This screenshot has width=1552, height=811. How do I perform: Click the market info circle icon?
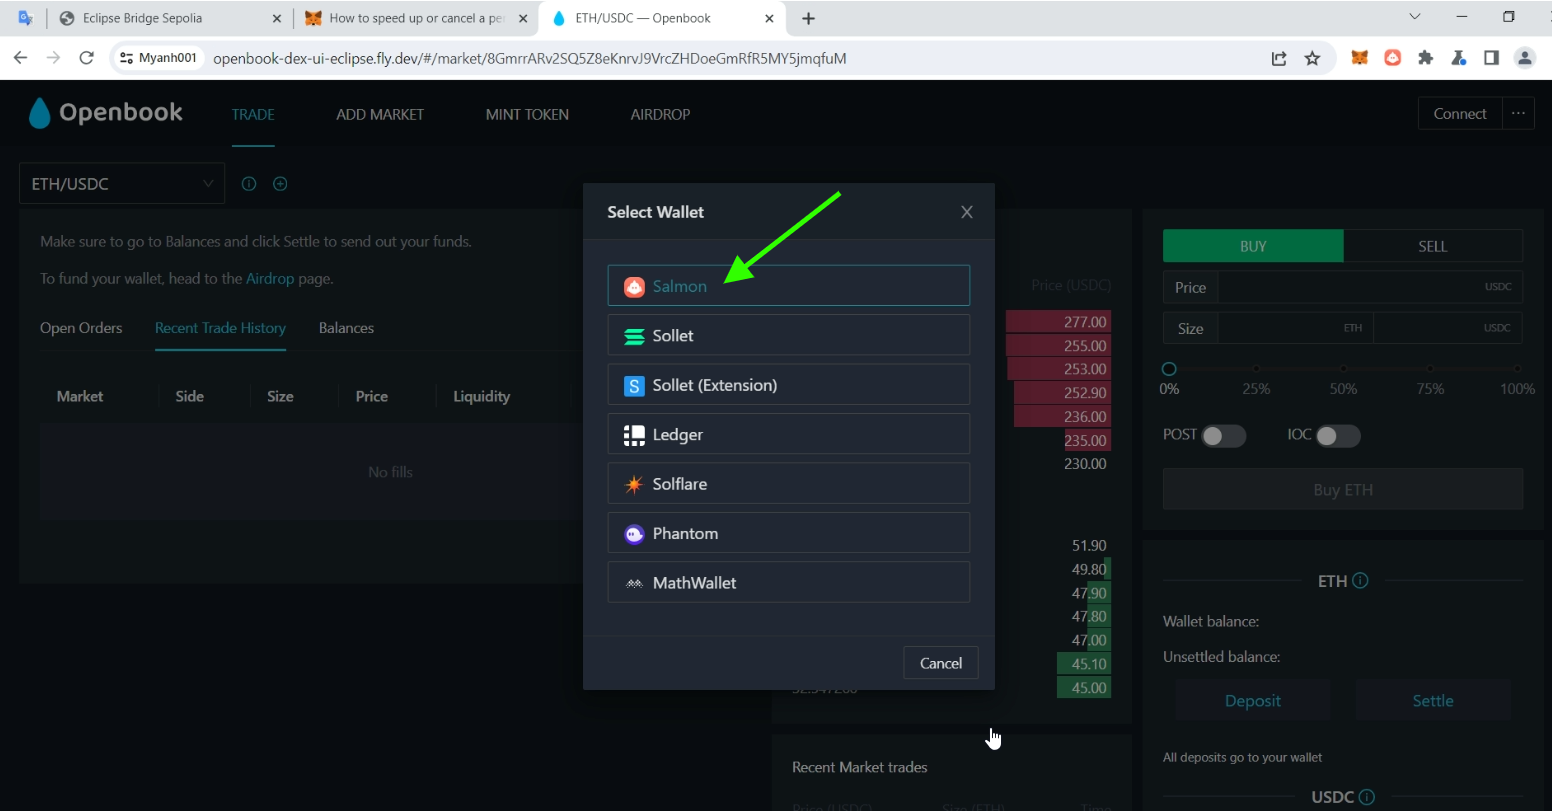click(x=249, y=184)
